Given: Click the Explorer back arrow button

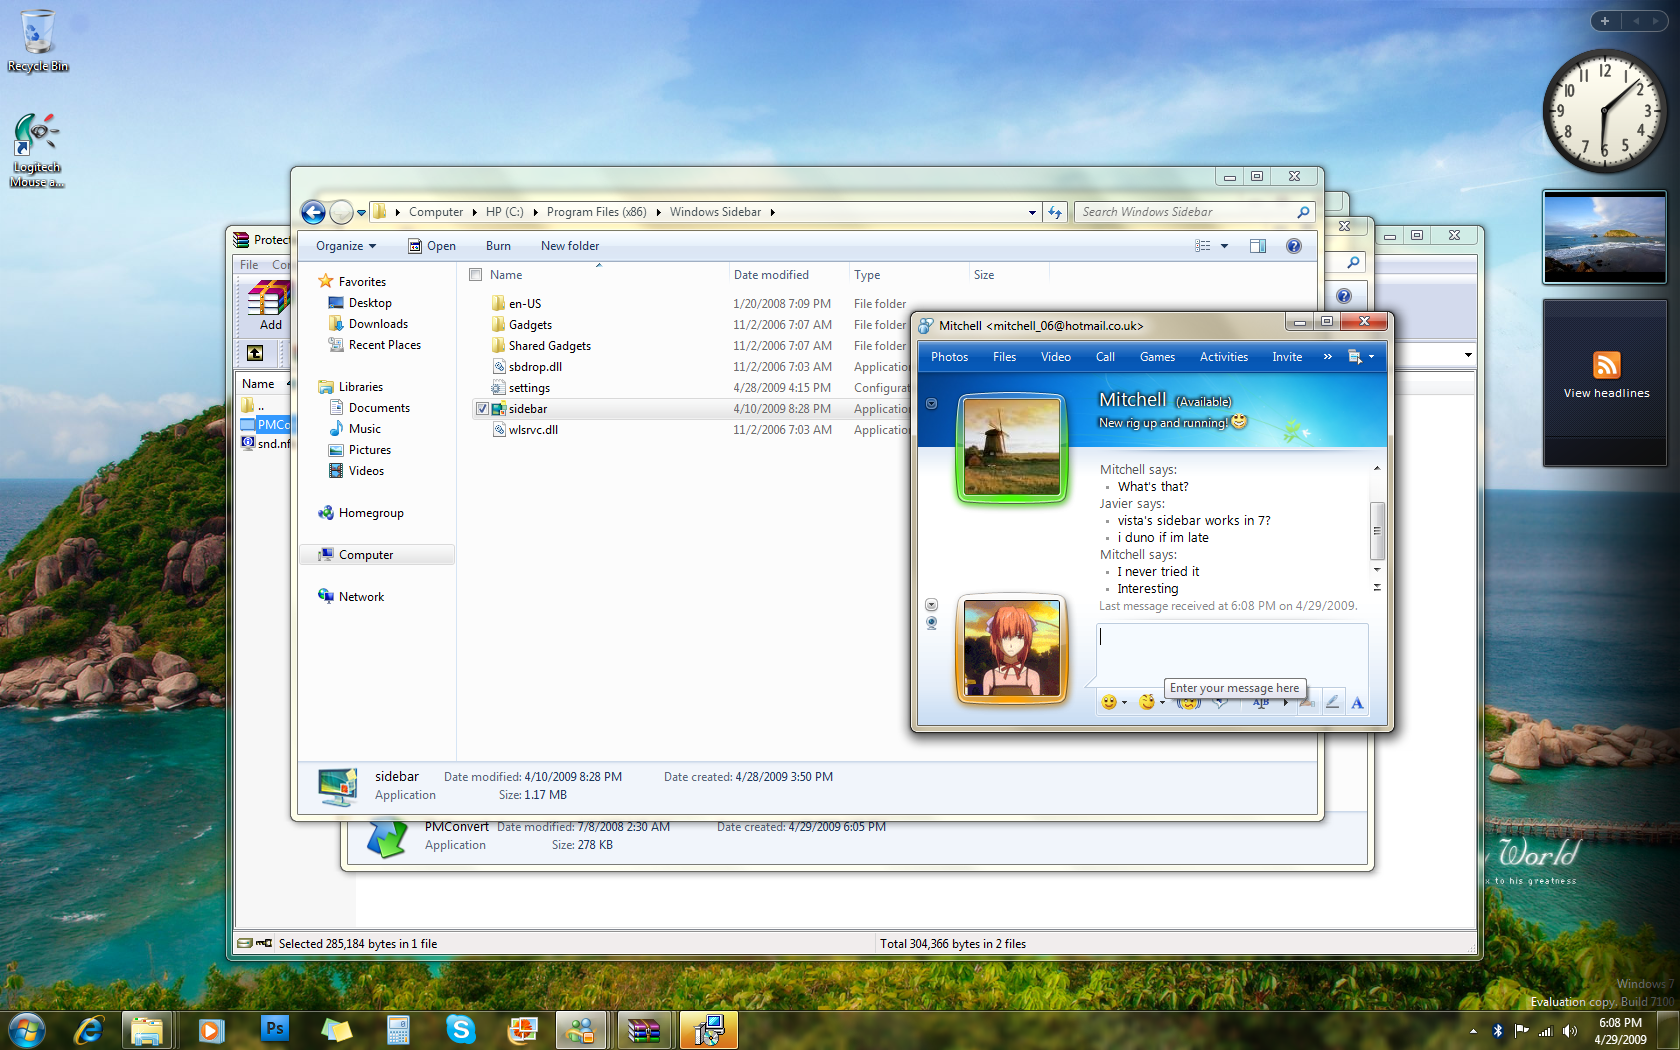Looking at the screenshot, I should [x=313, y=212].
